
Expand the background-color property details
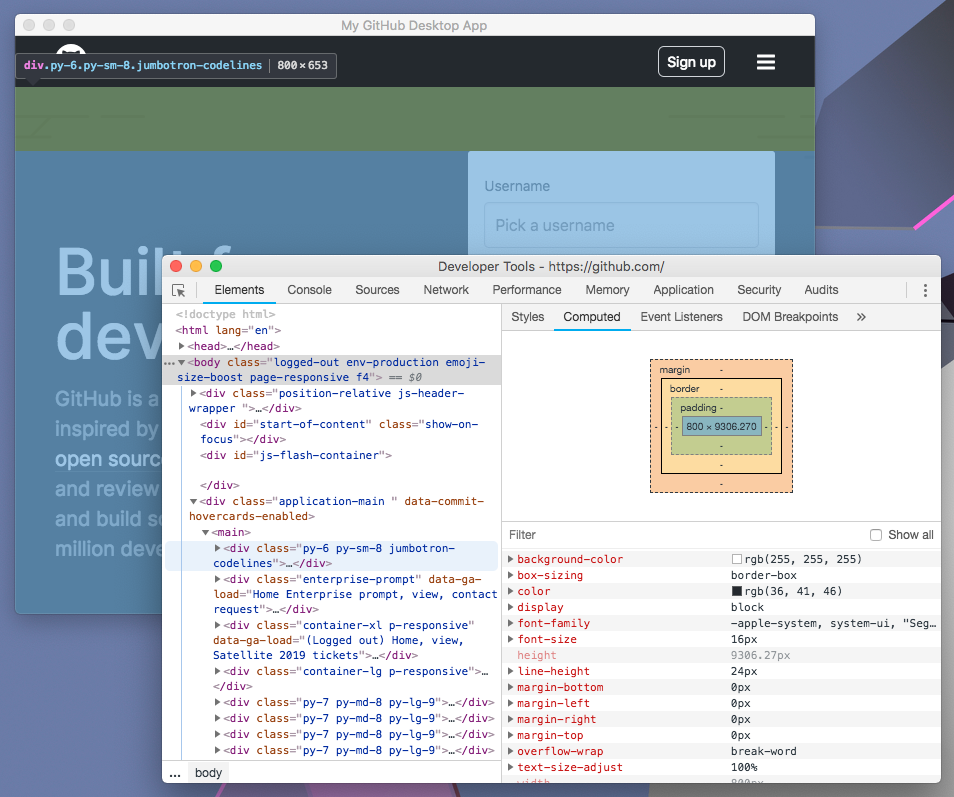511,558
